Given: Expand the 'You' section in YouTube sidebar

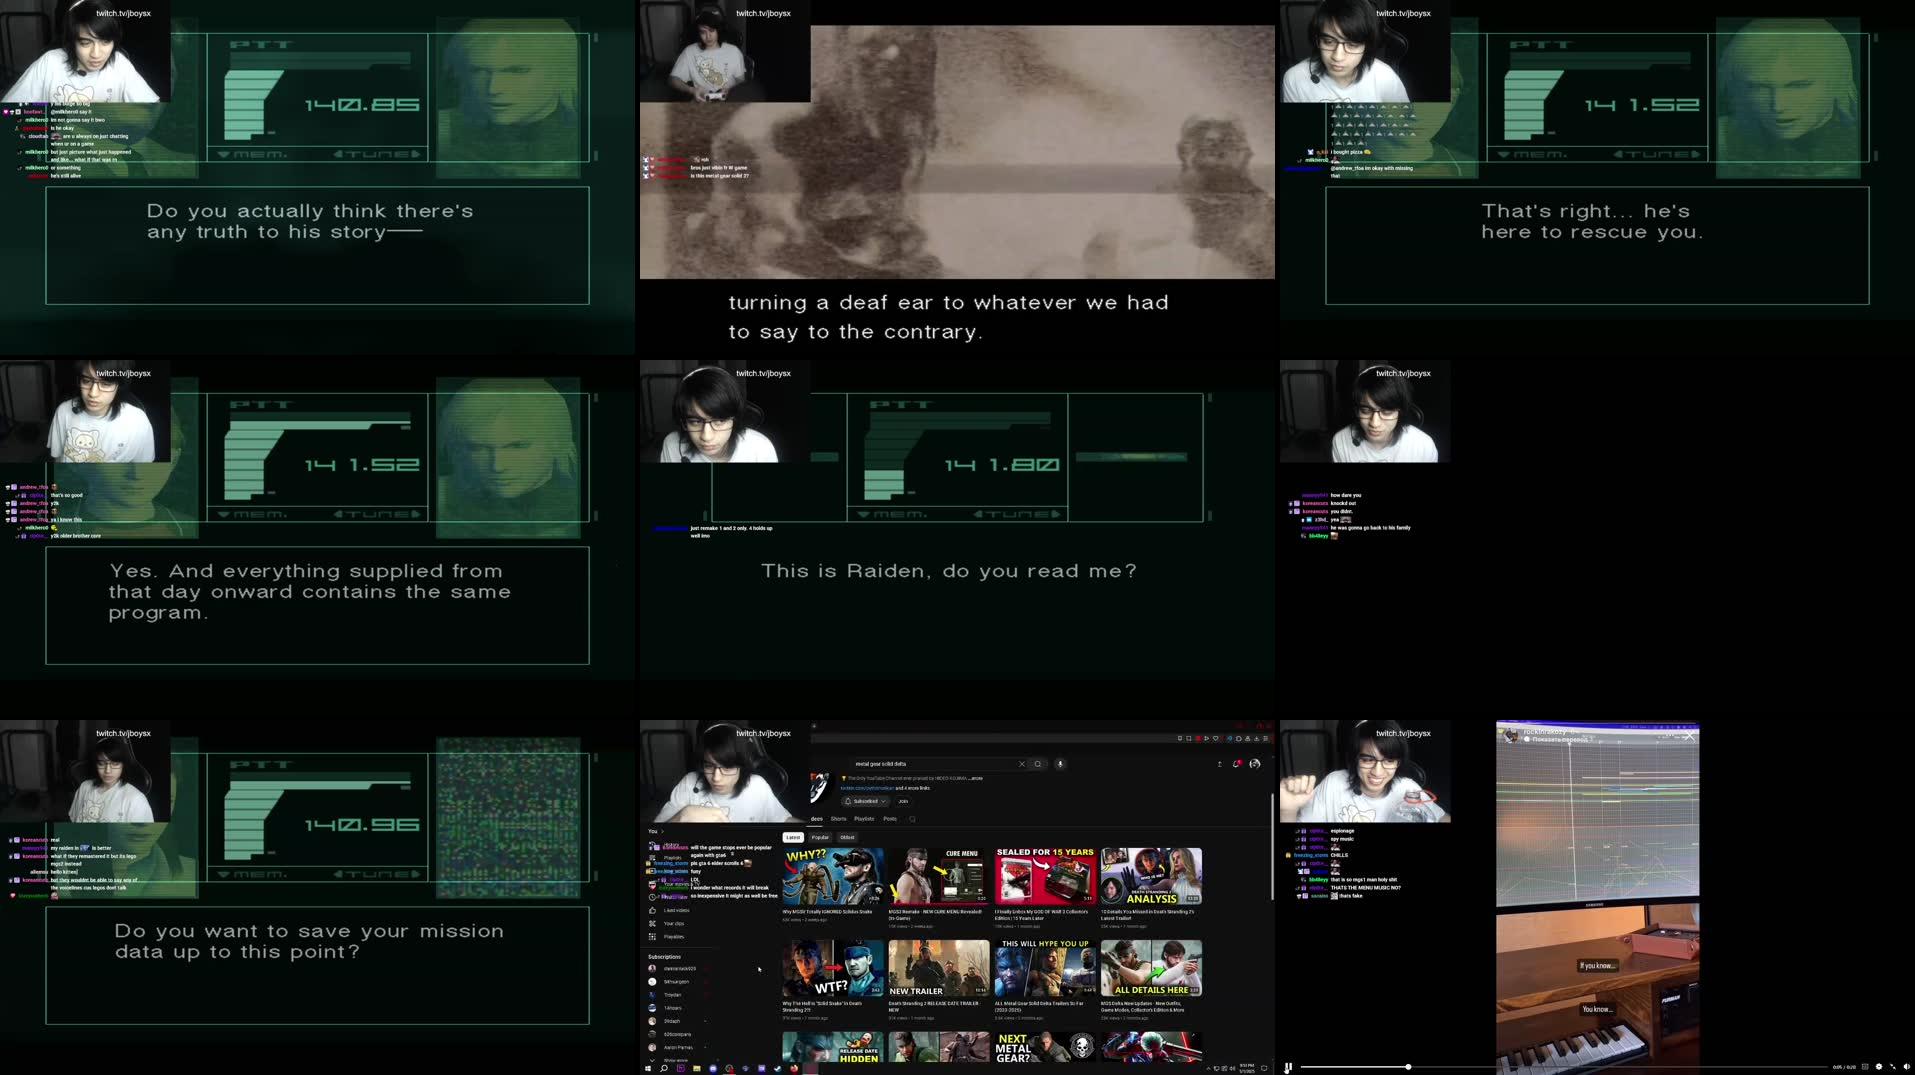Looking at the screenshot, I should 656,831.
